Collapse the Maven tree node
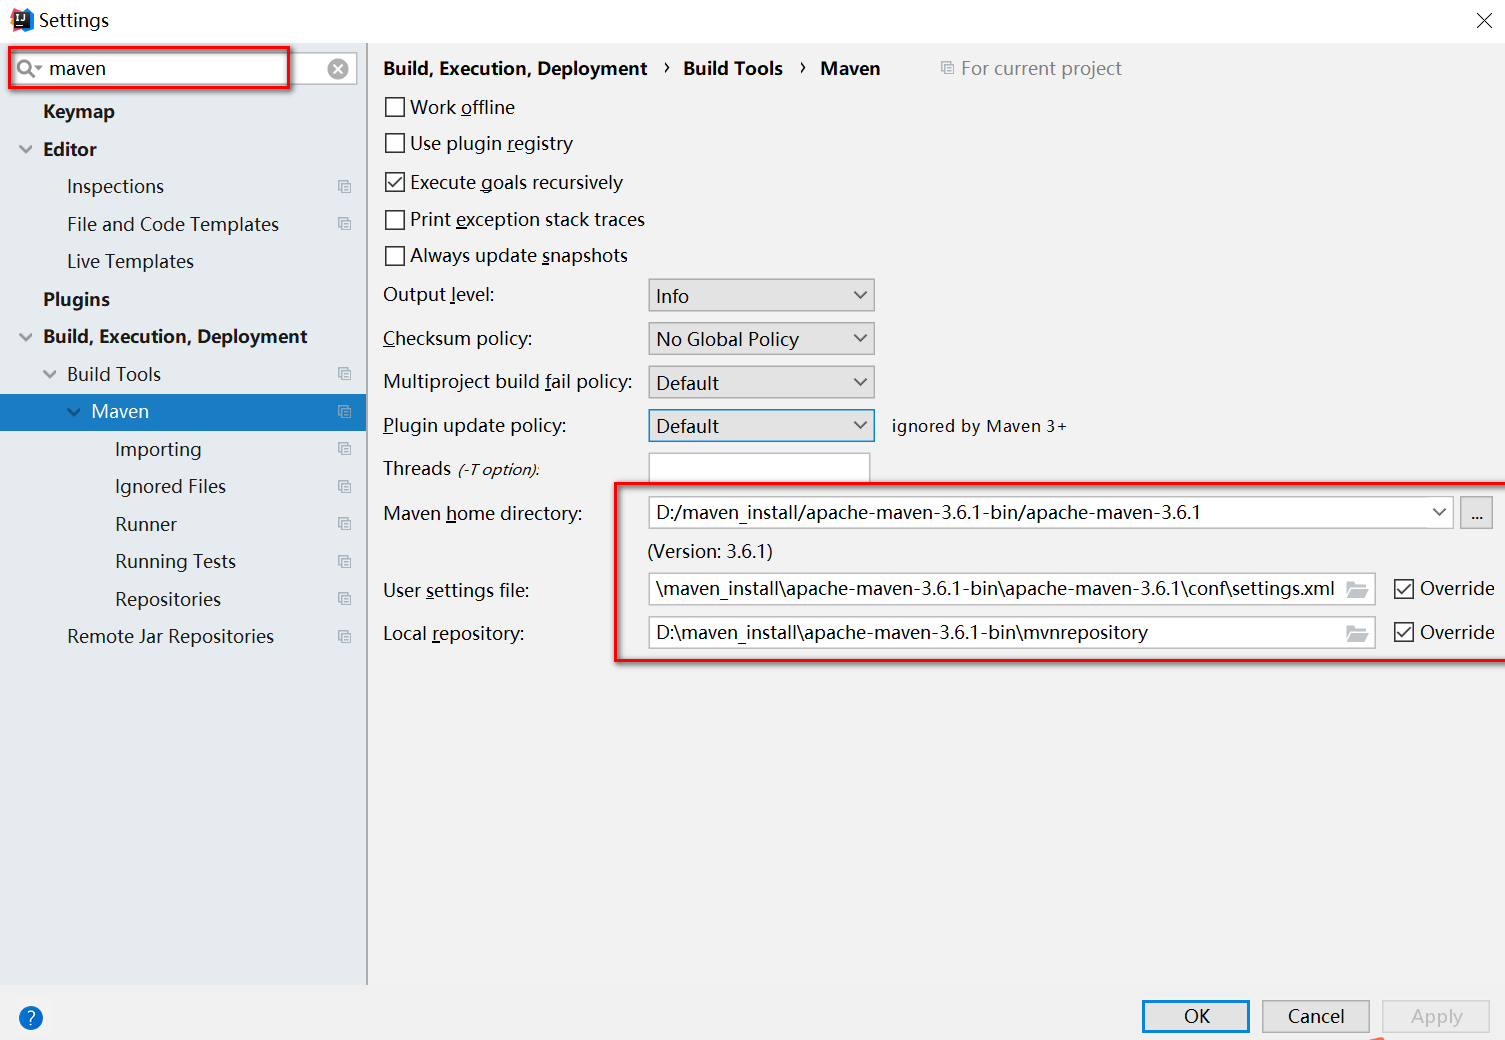Viewport: 1505px width, 1040px height. tap(74, 412)
